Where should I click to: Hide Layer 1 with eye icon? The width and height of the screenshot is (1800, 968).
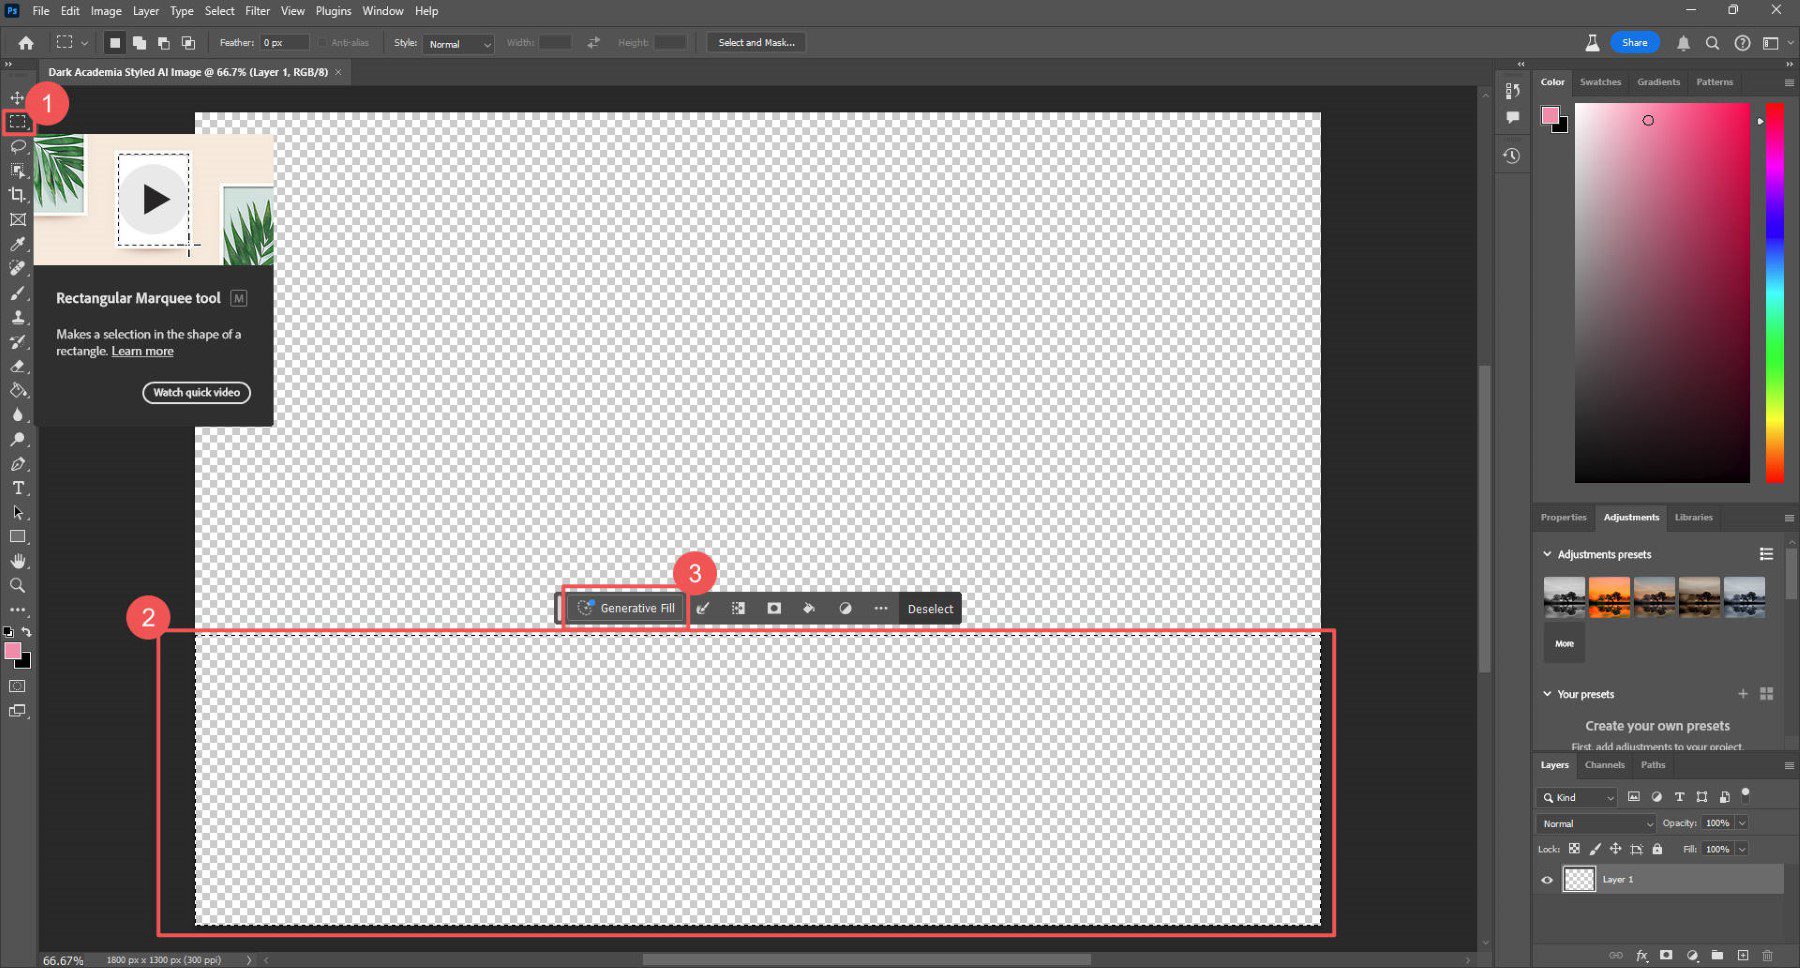pos(1547,880)
